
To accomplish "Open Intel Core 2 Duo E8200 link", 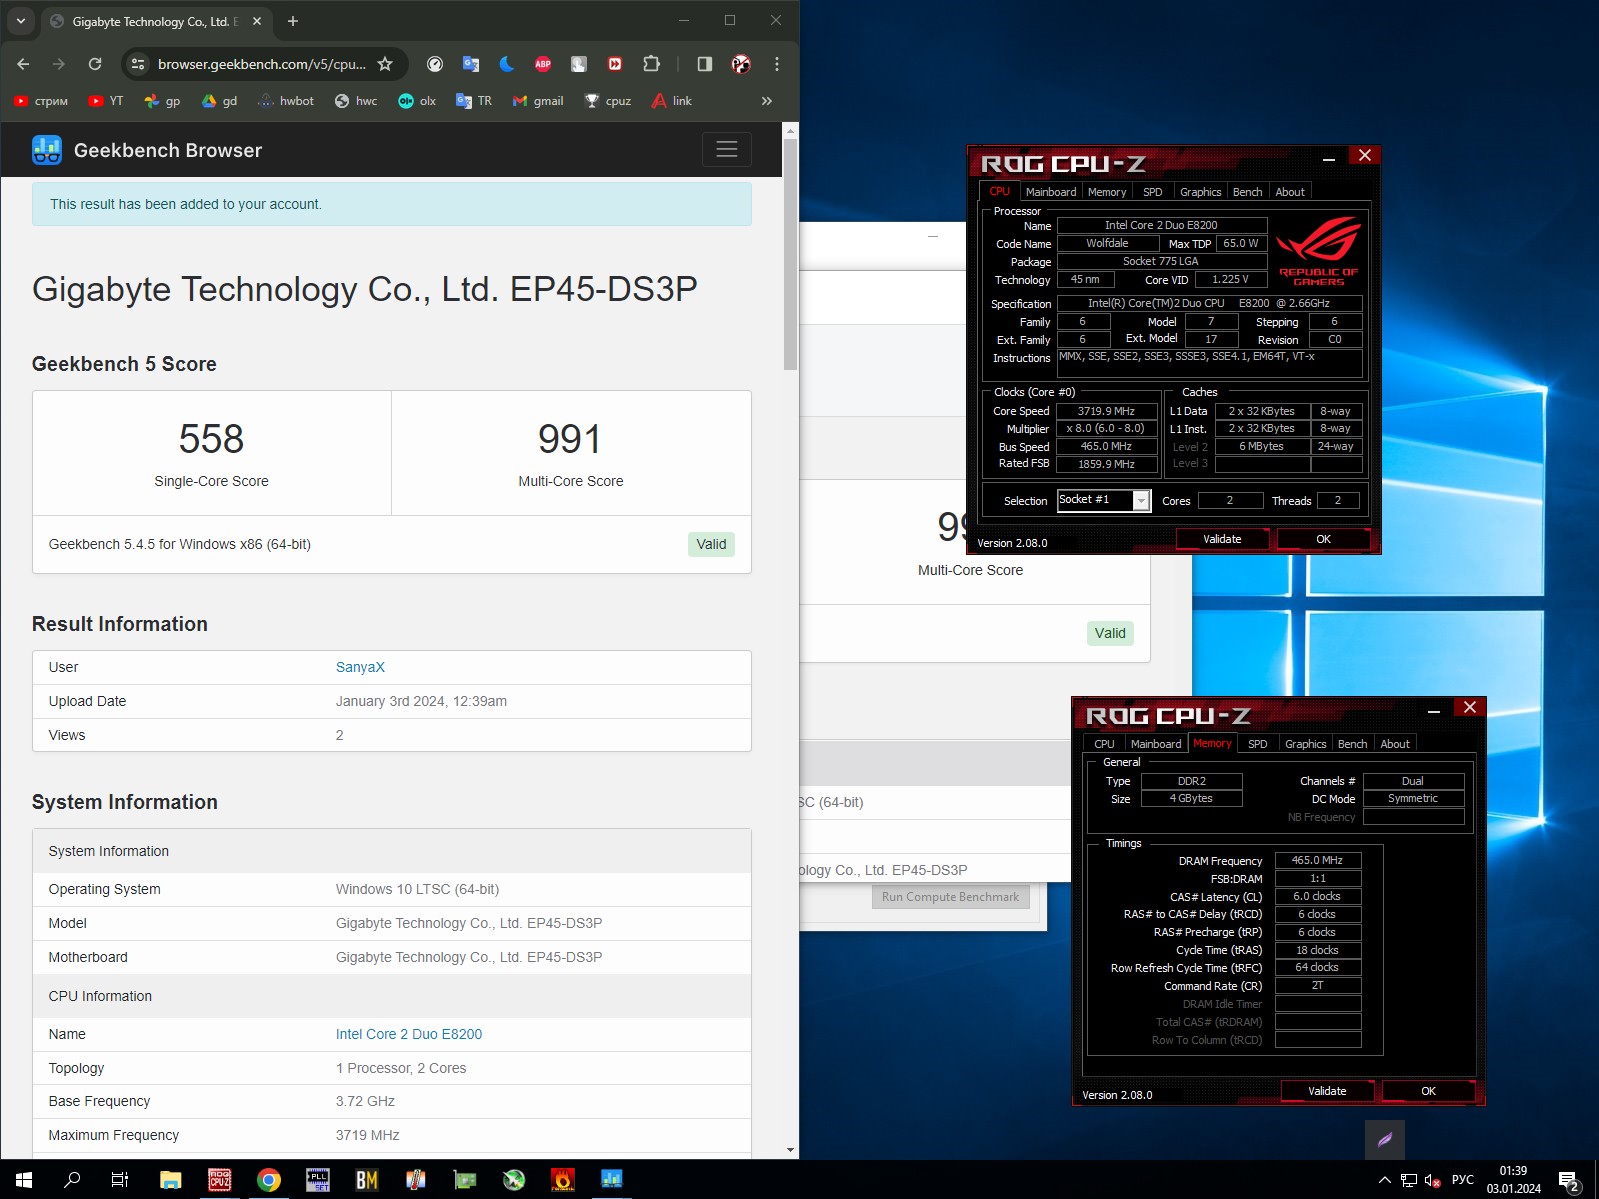I will tap(409, 1034).
